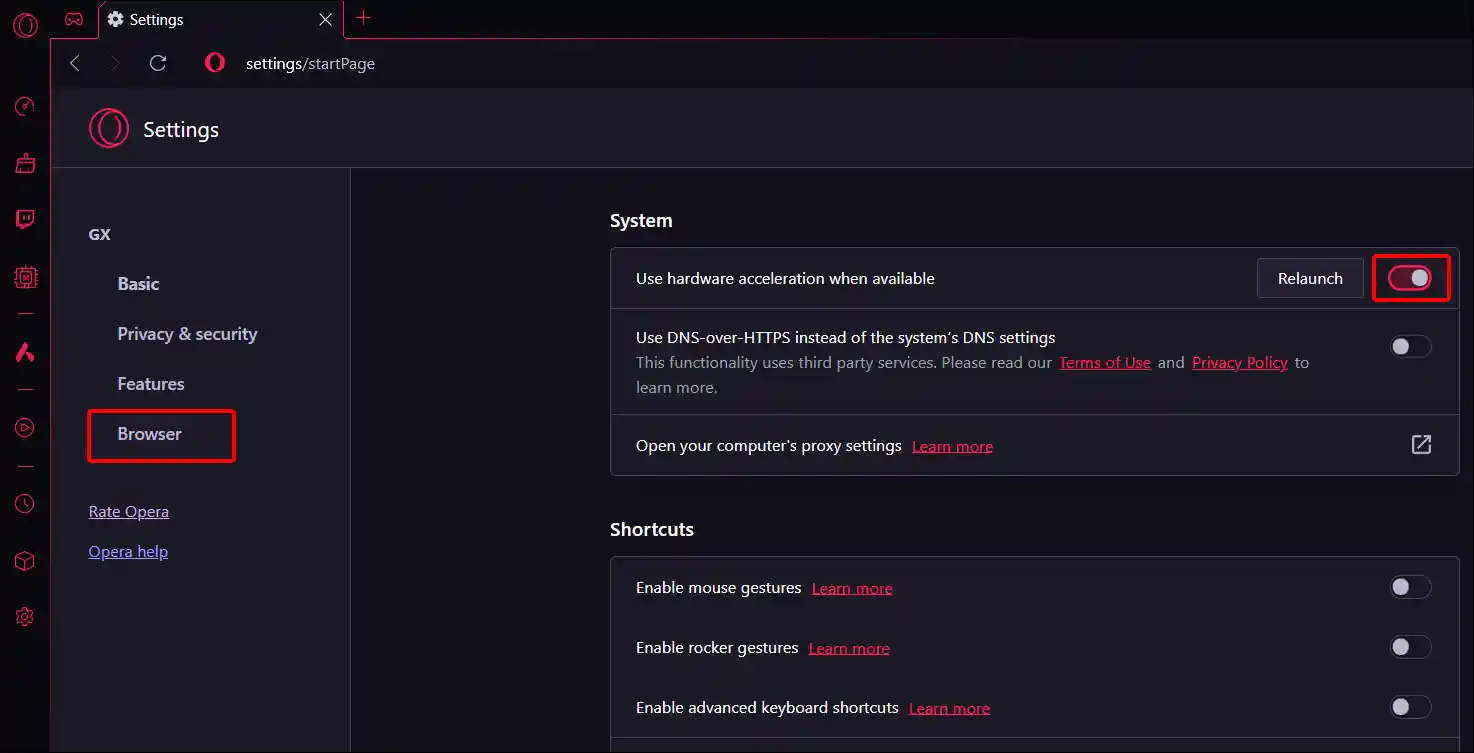Open the Opera menu logo button
This screenshot has width=1474, height=753.
tap(25, 24)
